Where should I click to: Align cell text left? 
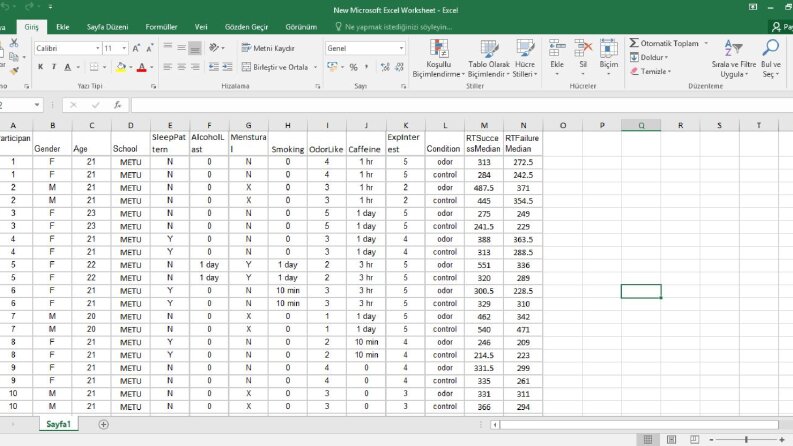[168, 67]
